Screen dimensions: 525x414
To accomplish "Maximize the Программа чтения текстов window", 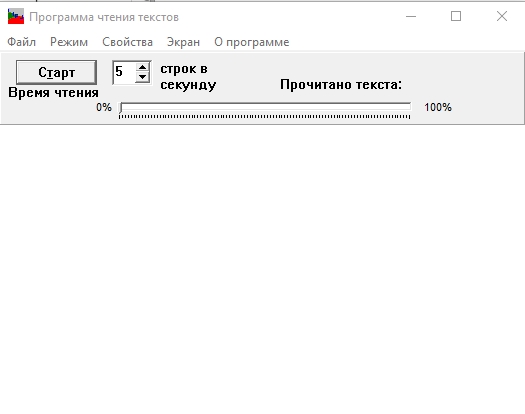I will click(456, 16).
